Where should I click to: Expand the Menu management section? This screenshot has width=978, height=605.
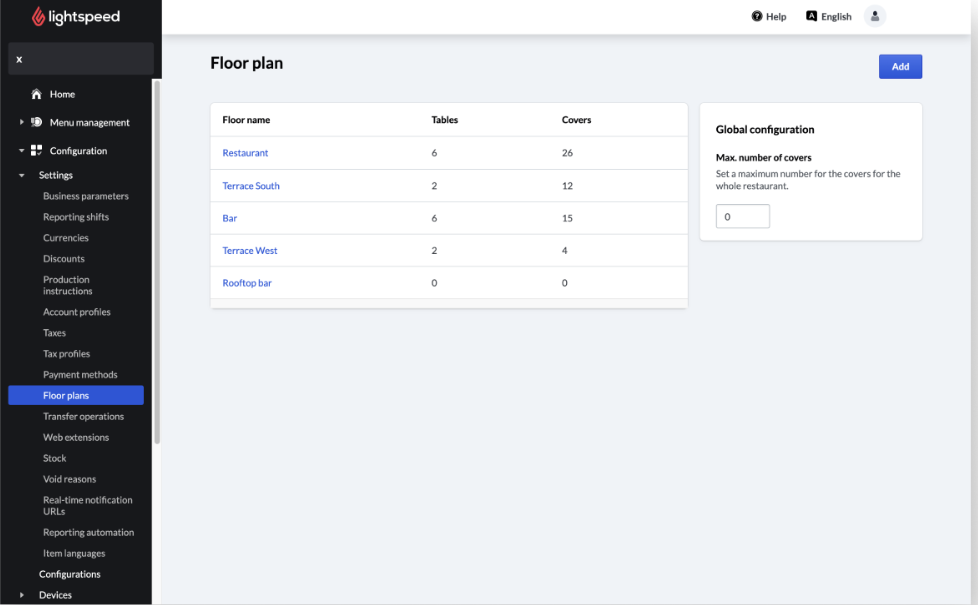click(x=22, y=123)
